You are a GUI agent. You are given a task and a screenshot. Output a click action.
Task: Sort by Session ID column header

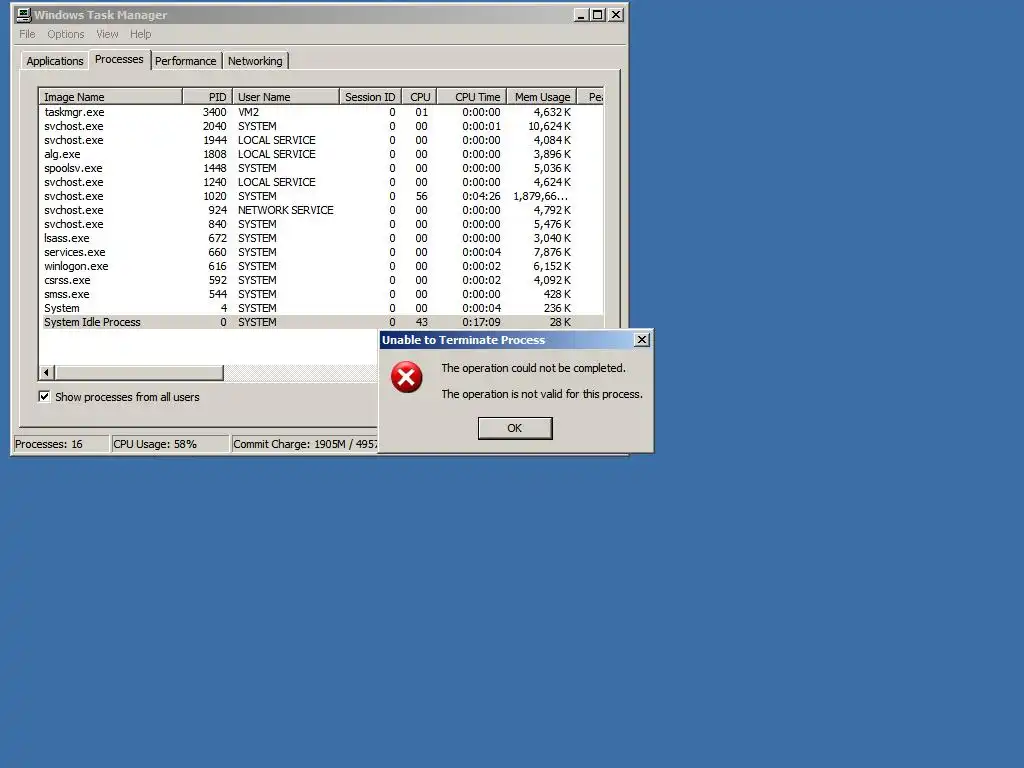point(370,97)
